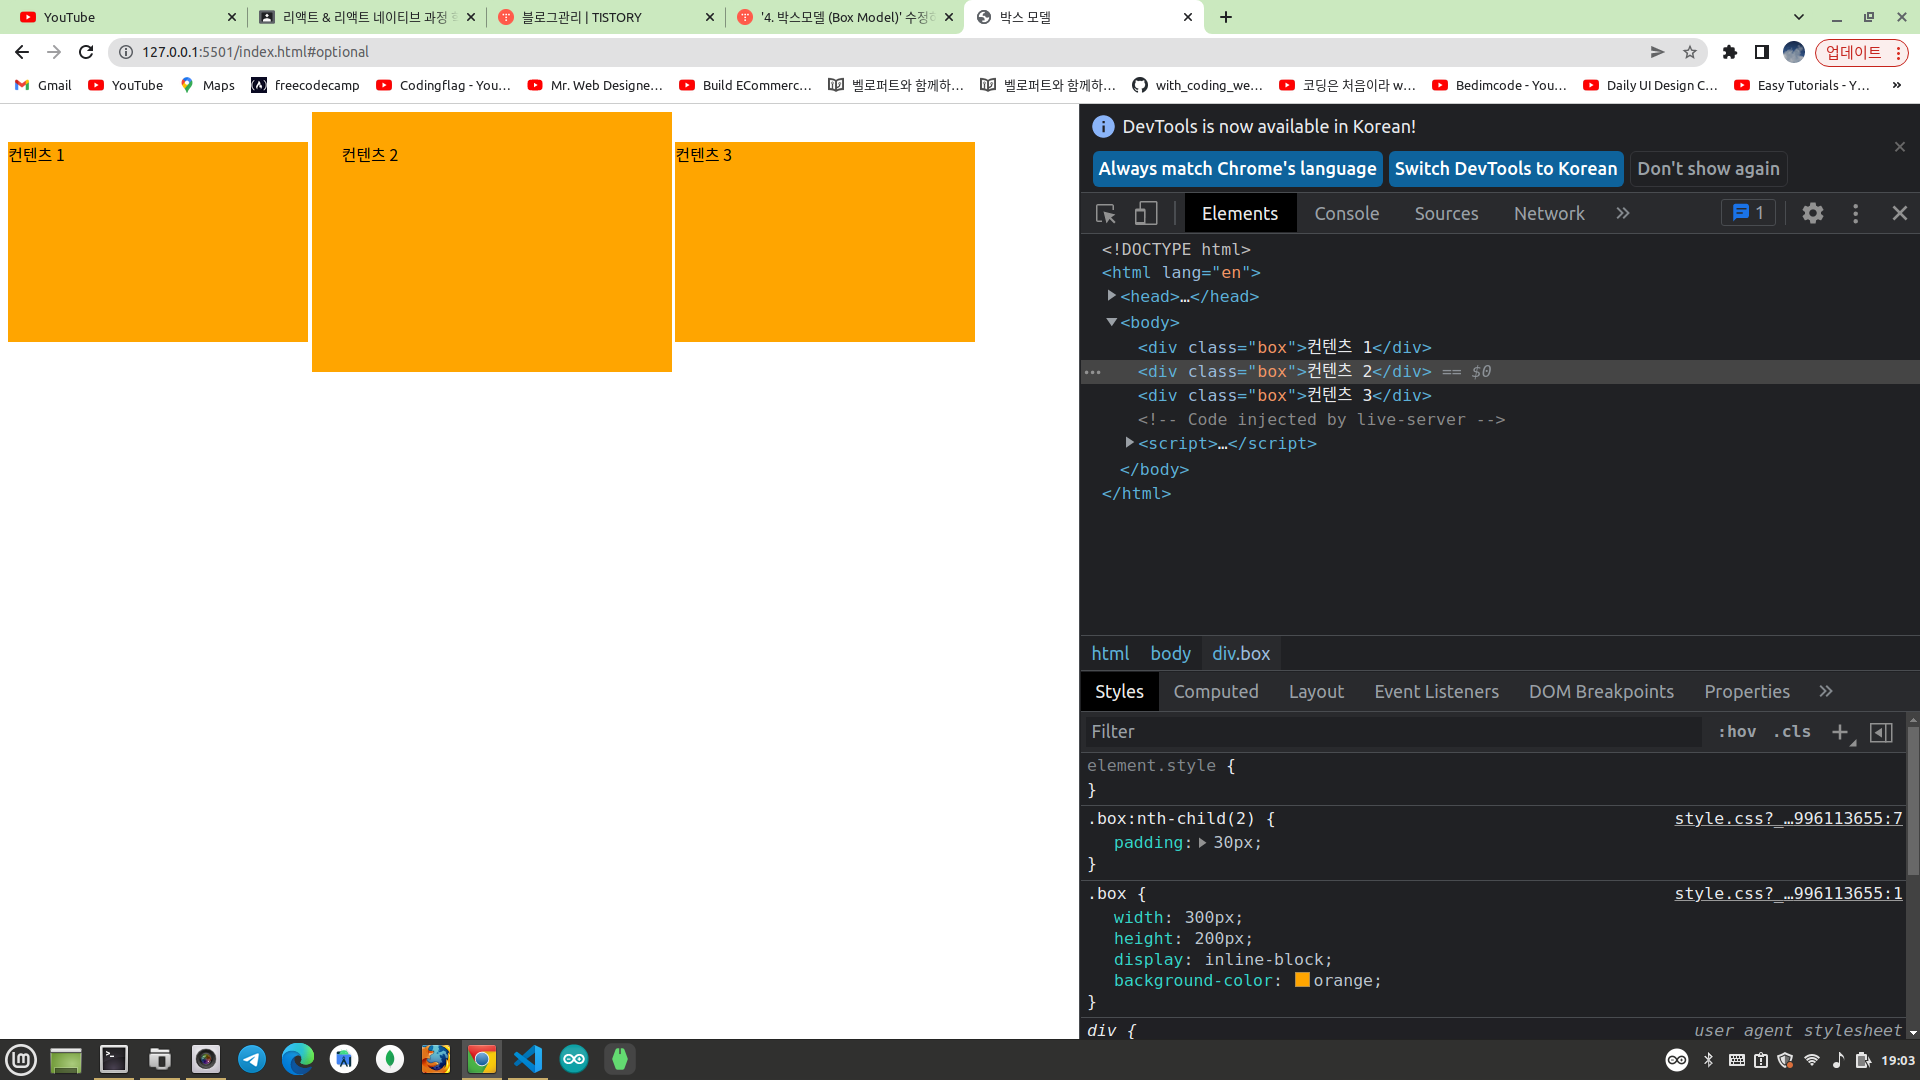
Task: Click the orange background-color swatch
Action: click(1302, 980)
